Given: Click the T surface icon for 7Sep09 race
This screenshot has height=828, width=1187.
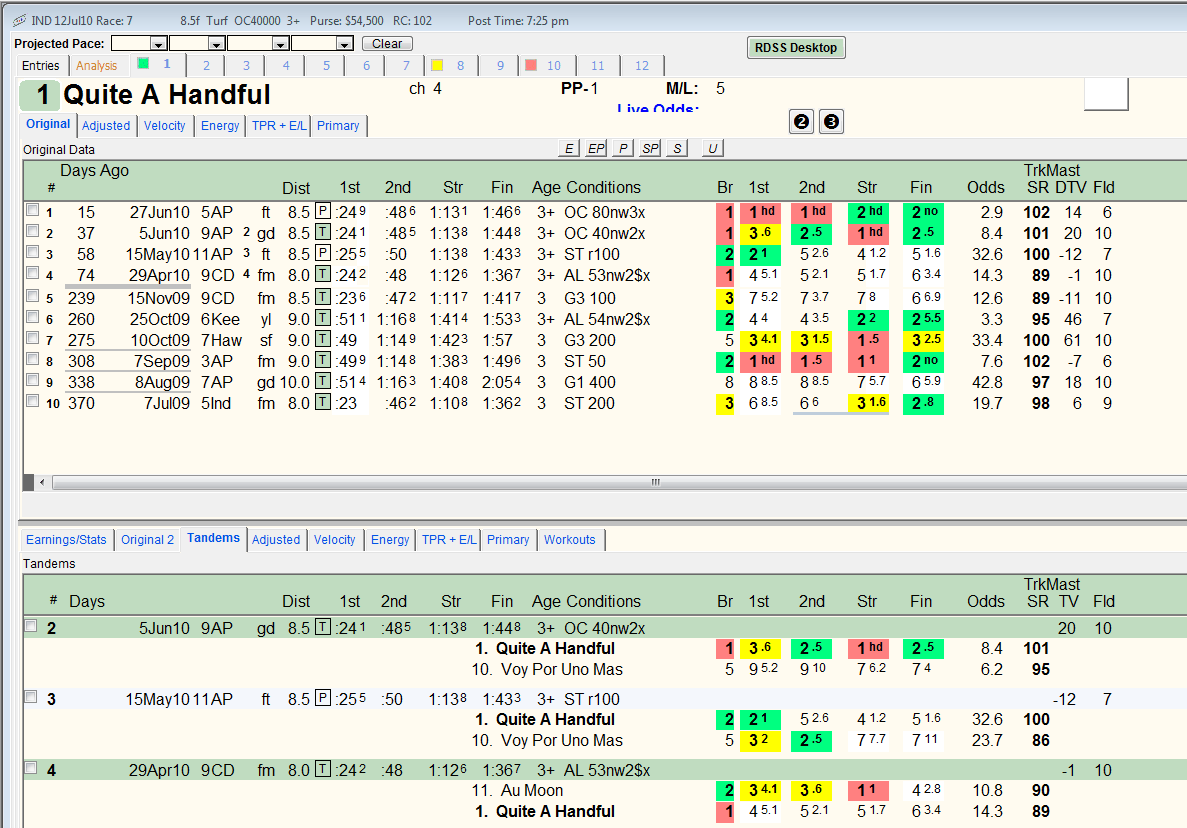Looking at the screenshot, I should 322,360.
